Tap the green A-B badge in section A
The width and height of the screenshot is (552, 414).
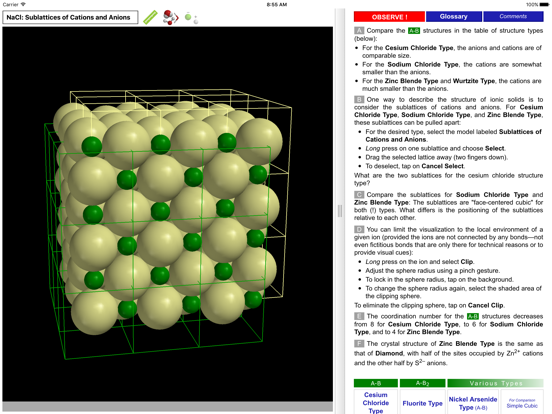pos(414,31)
